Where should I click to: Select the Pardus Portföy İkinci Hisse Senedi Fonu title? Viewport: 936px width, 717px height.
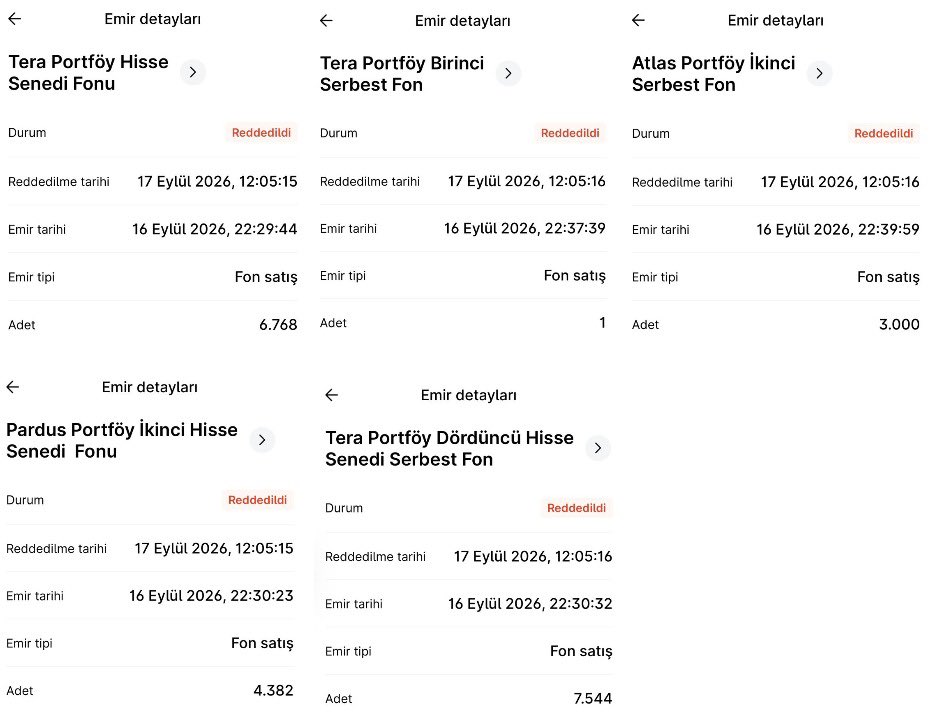[122, 441]
